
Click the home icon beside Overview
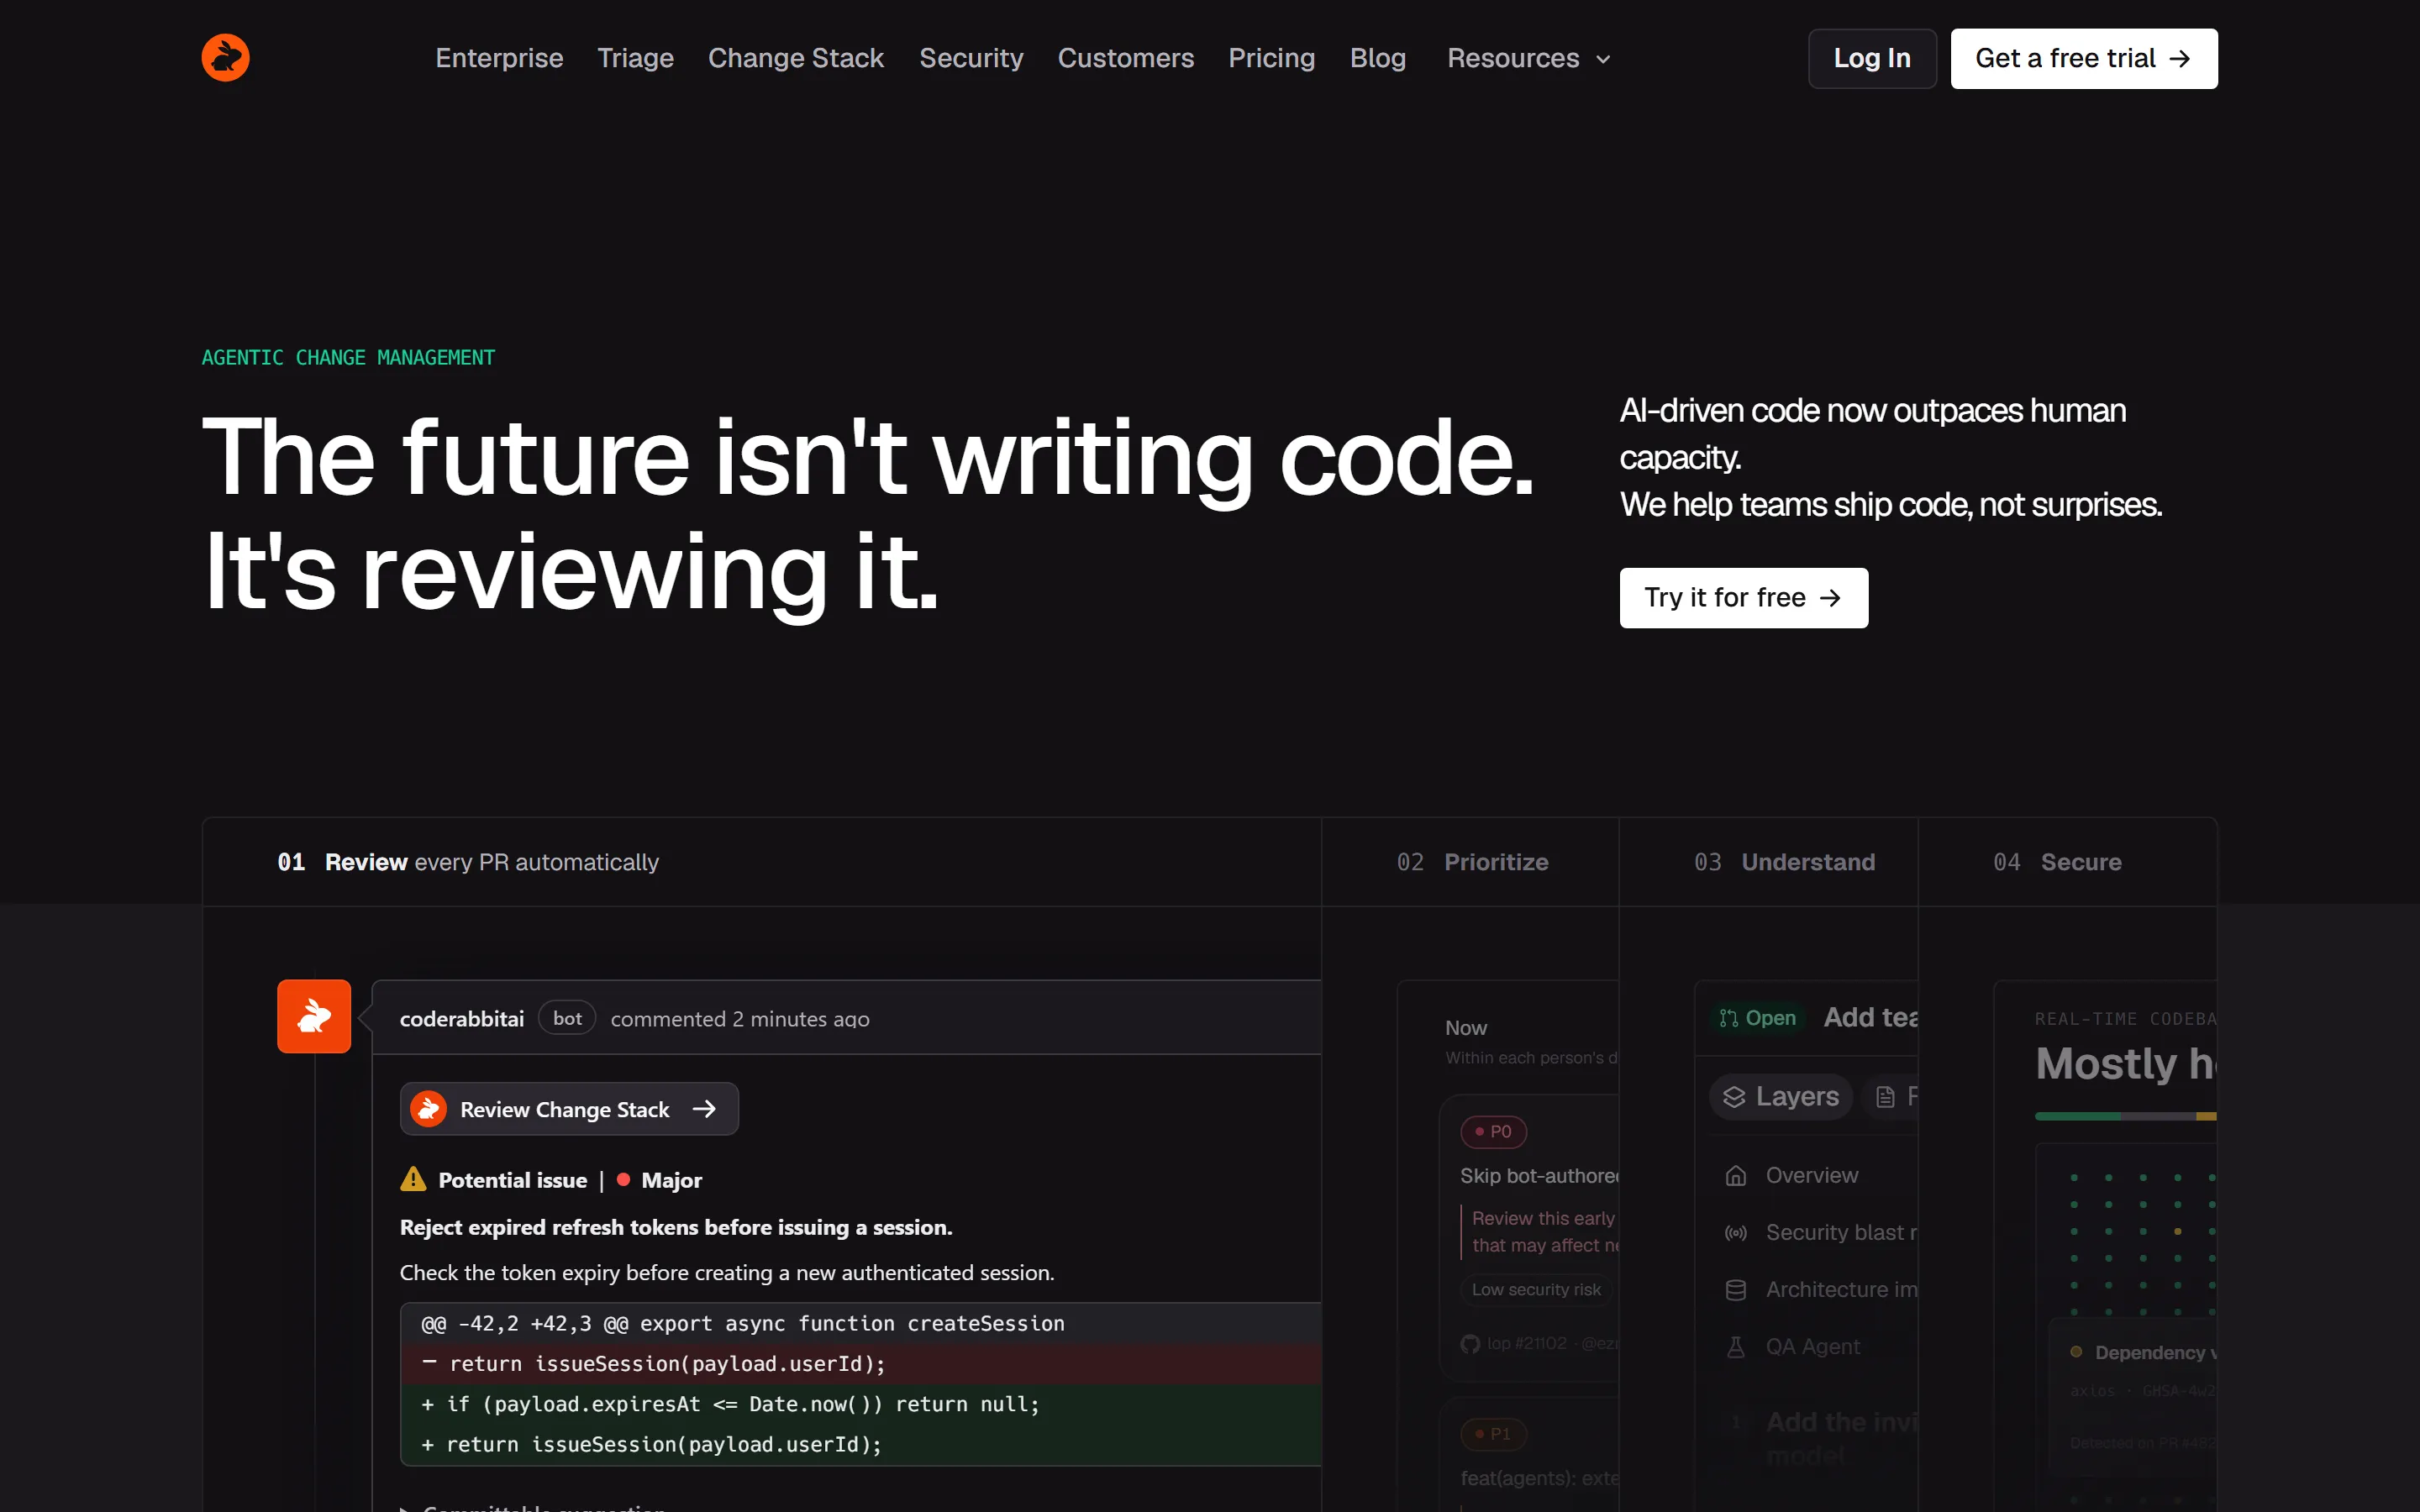pos(1736,1175)
